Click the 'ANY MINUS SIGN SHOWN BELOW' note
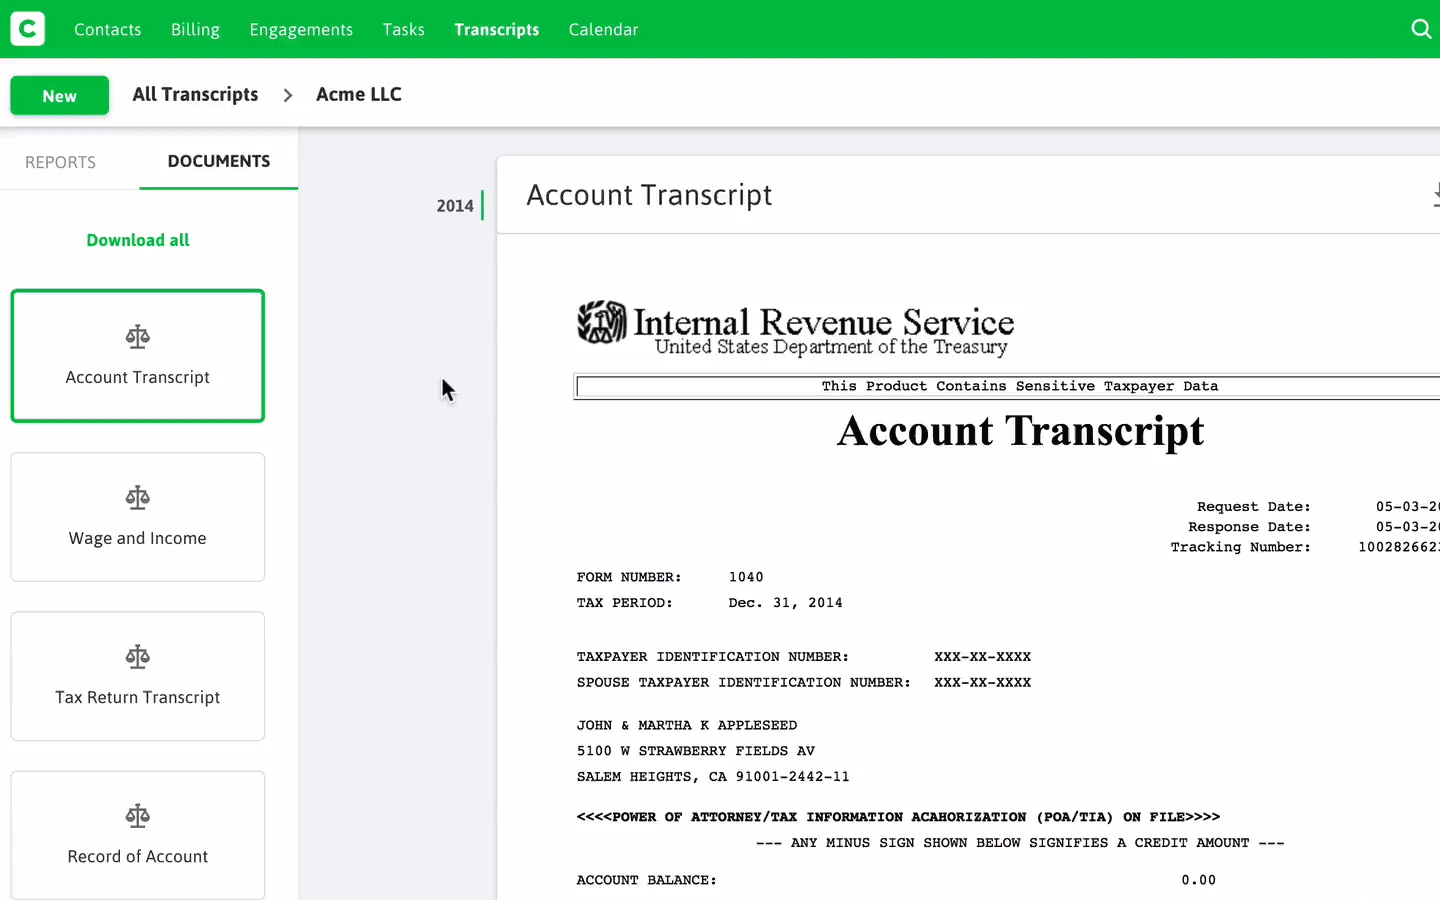Image resolution: width=1440 pixels, height=900 pixels. (1020, 843)
